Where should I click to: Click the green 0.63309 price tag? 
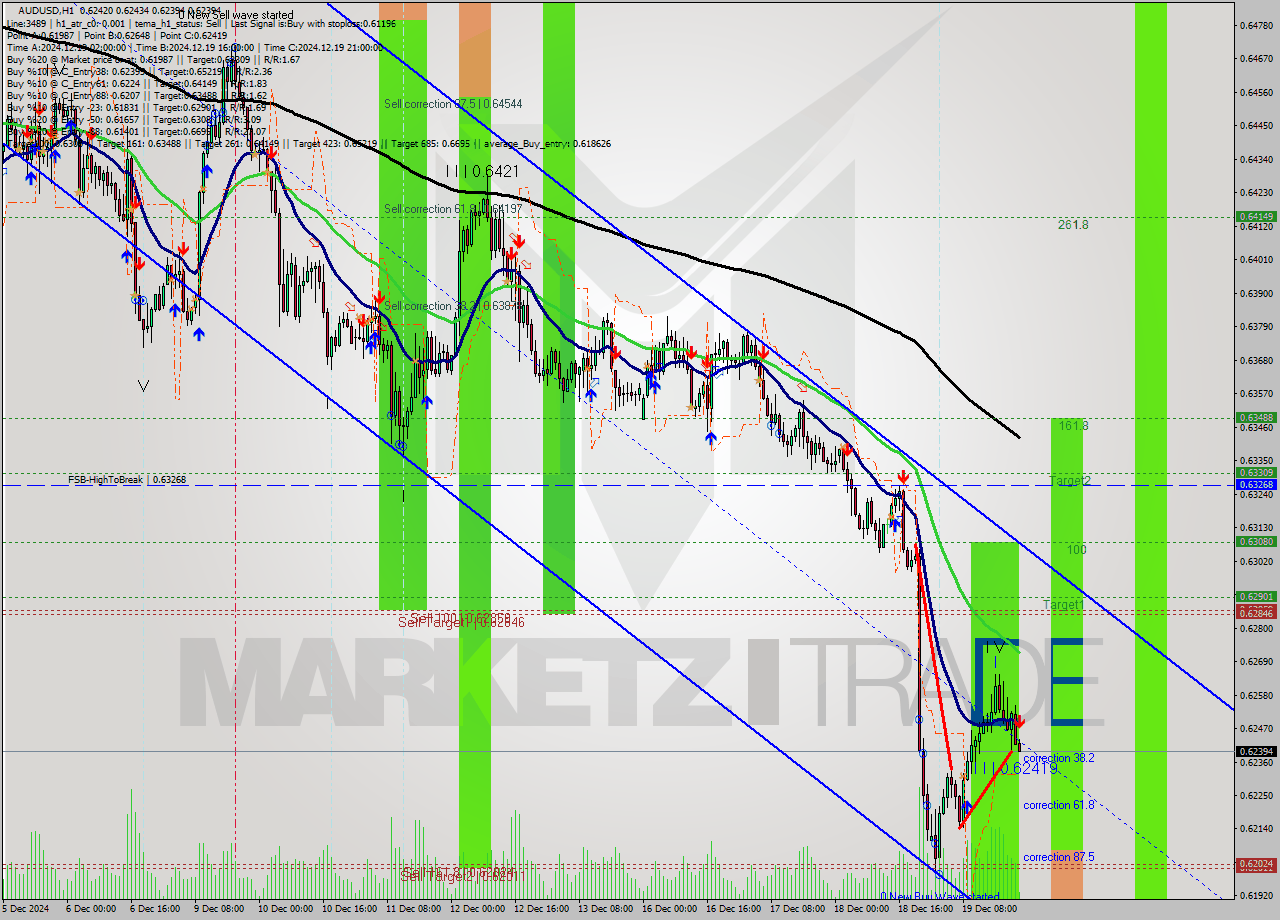click(1256, 472)
